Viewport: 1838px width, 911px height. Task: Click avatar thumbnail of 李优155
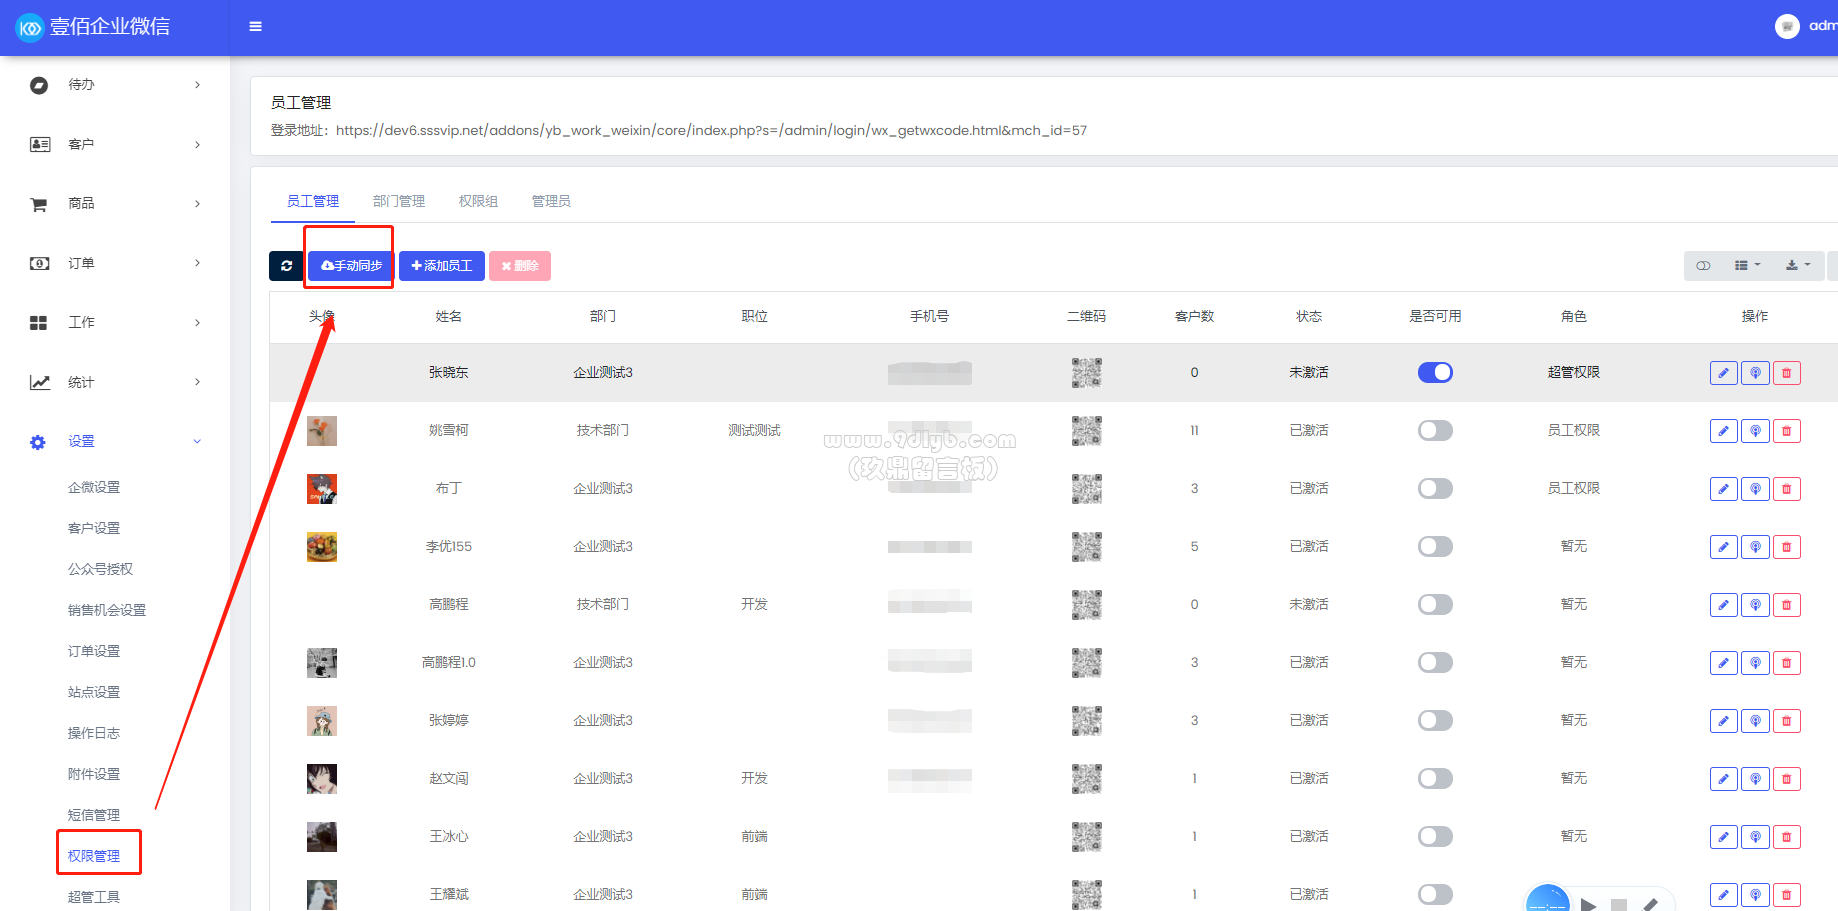click(x=322, y=547)
